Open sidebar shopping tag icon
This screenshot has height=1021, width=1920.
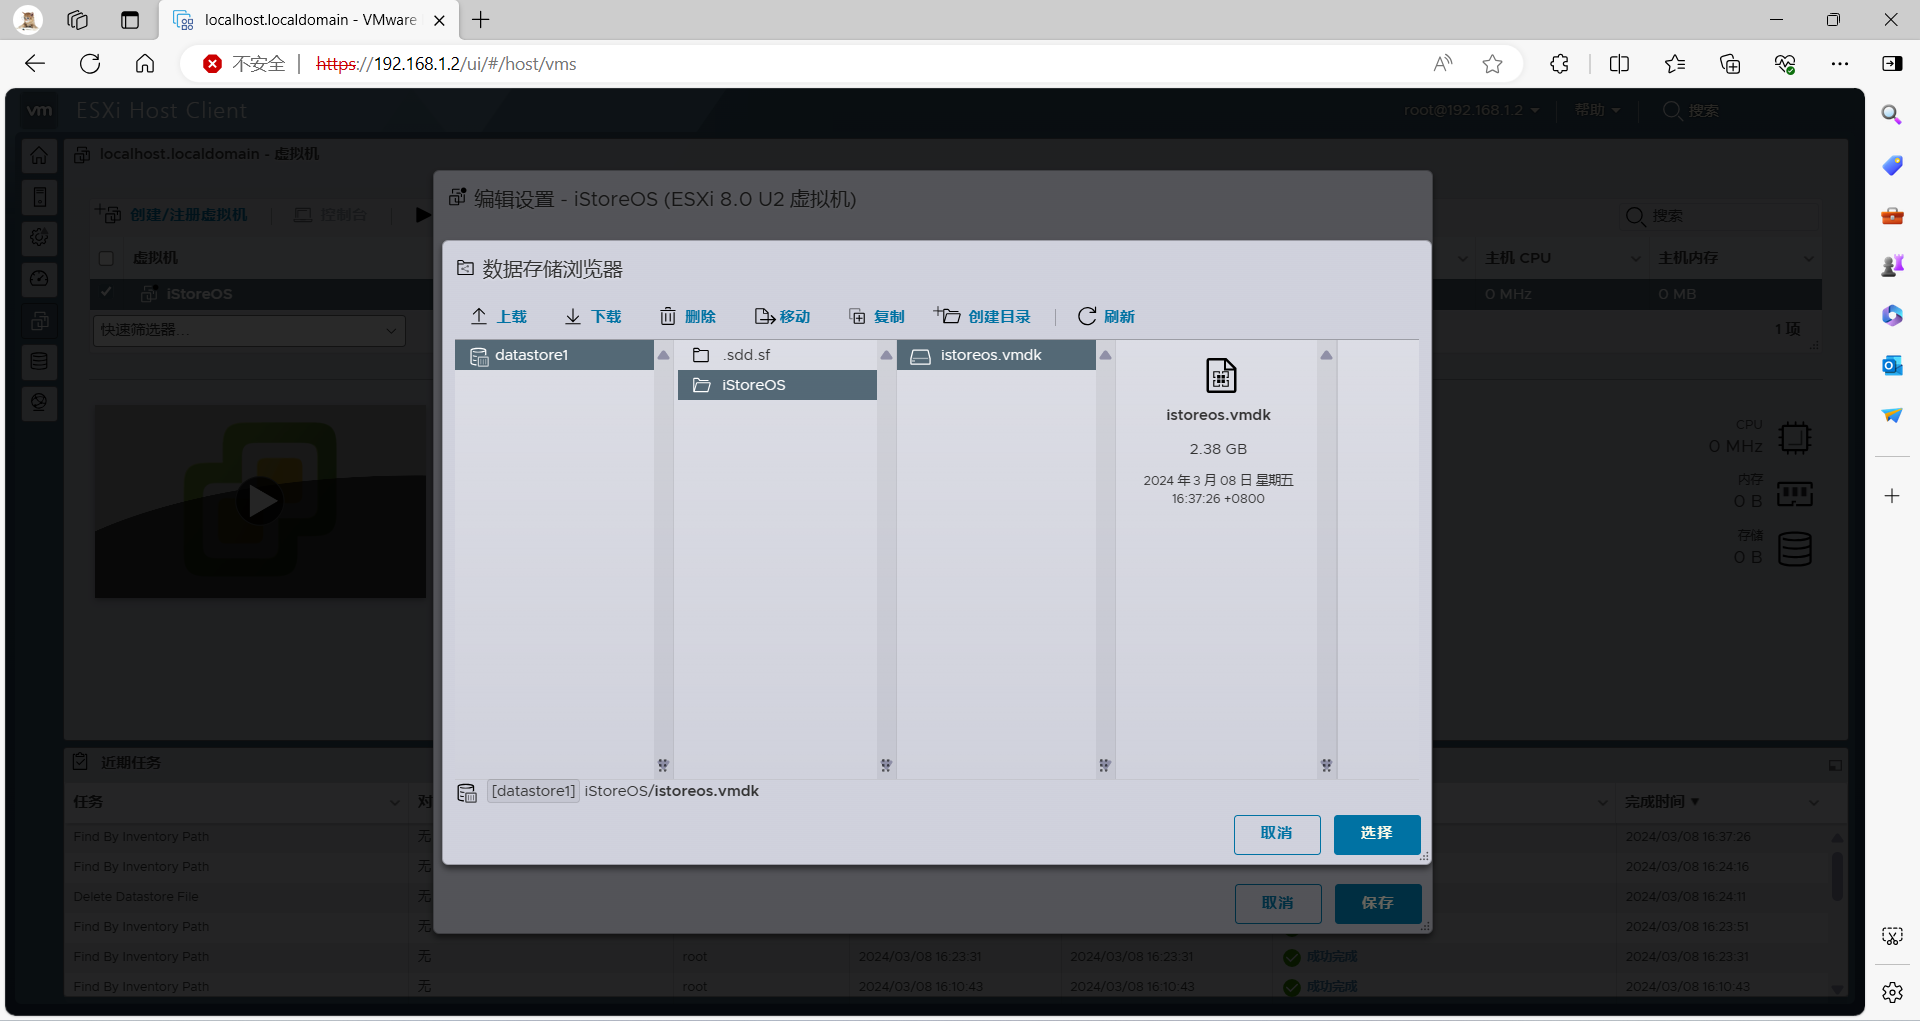(x=1892, y=165)
